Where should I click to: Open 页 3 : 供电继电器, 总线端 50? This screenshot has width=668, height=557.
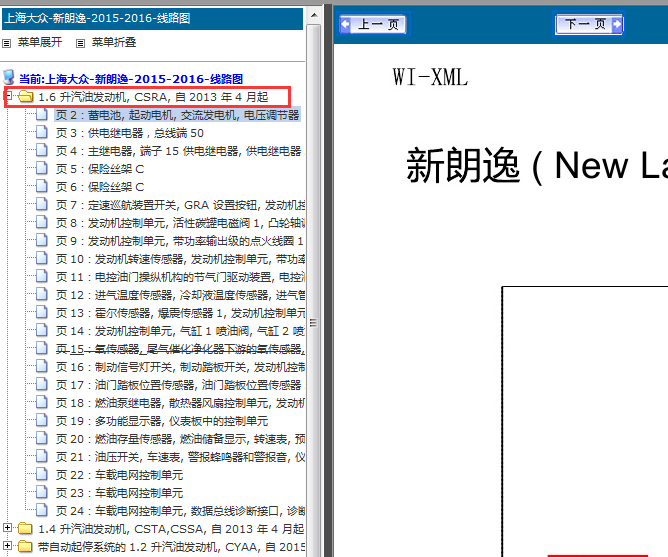[130, 133]
